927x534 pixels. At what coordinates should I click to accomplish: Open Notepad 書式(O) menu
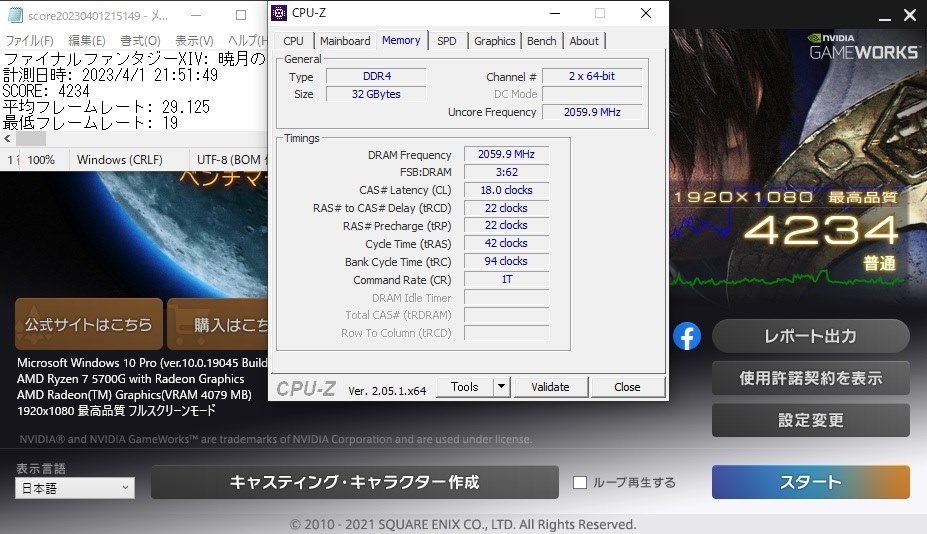point(140,40)
